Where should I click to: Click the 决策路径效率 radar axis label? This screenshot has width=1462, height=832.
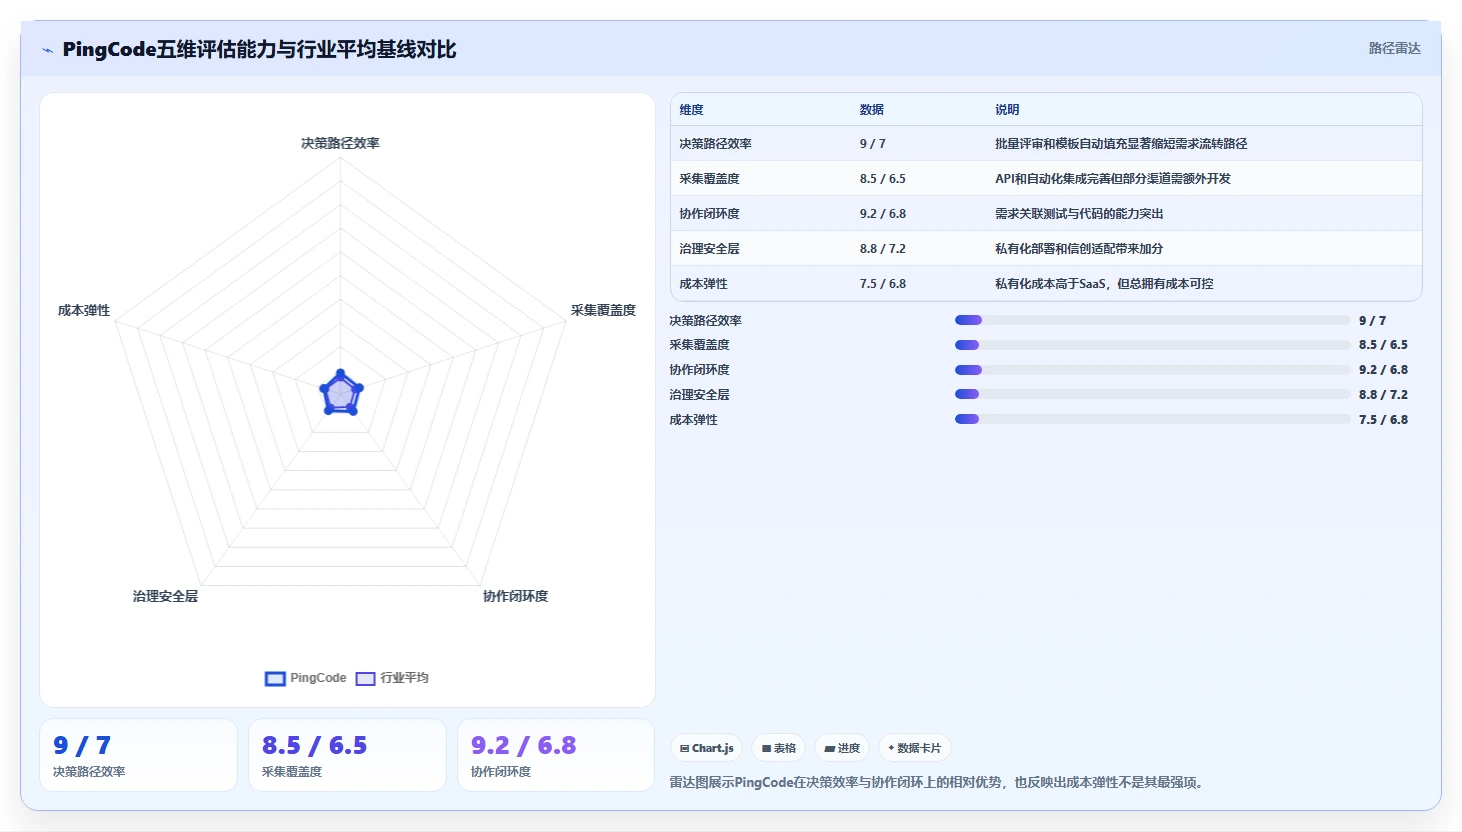click(340, 143)
